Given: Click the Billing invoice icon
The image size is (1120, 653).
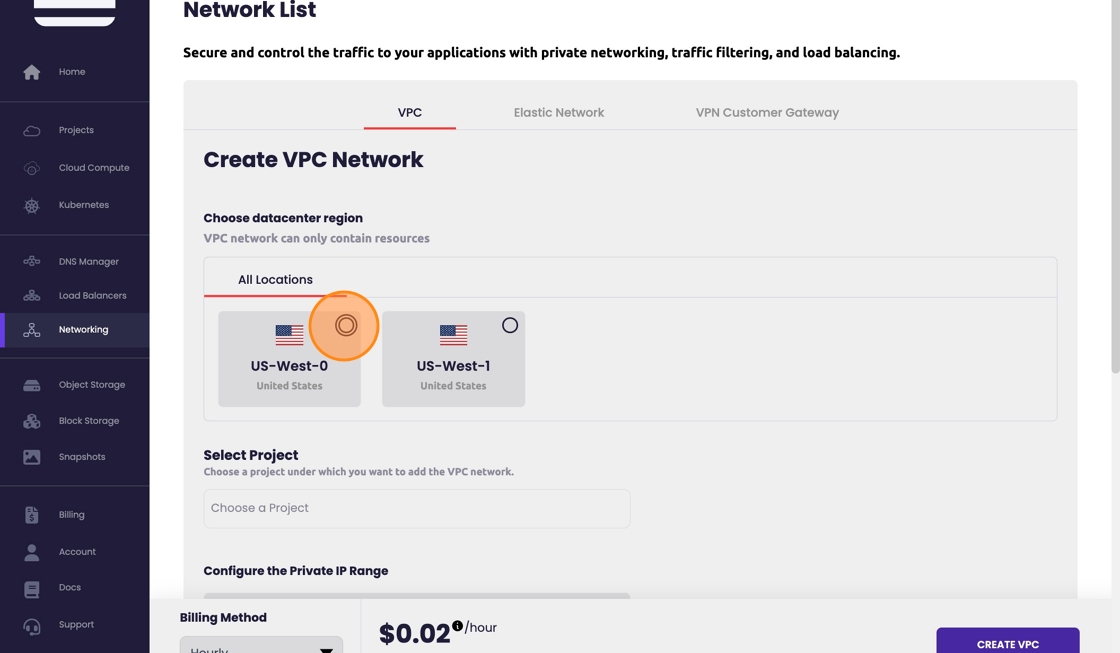Looking at the screenshot, I should pyautogui.click(x=32, y=515).
